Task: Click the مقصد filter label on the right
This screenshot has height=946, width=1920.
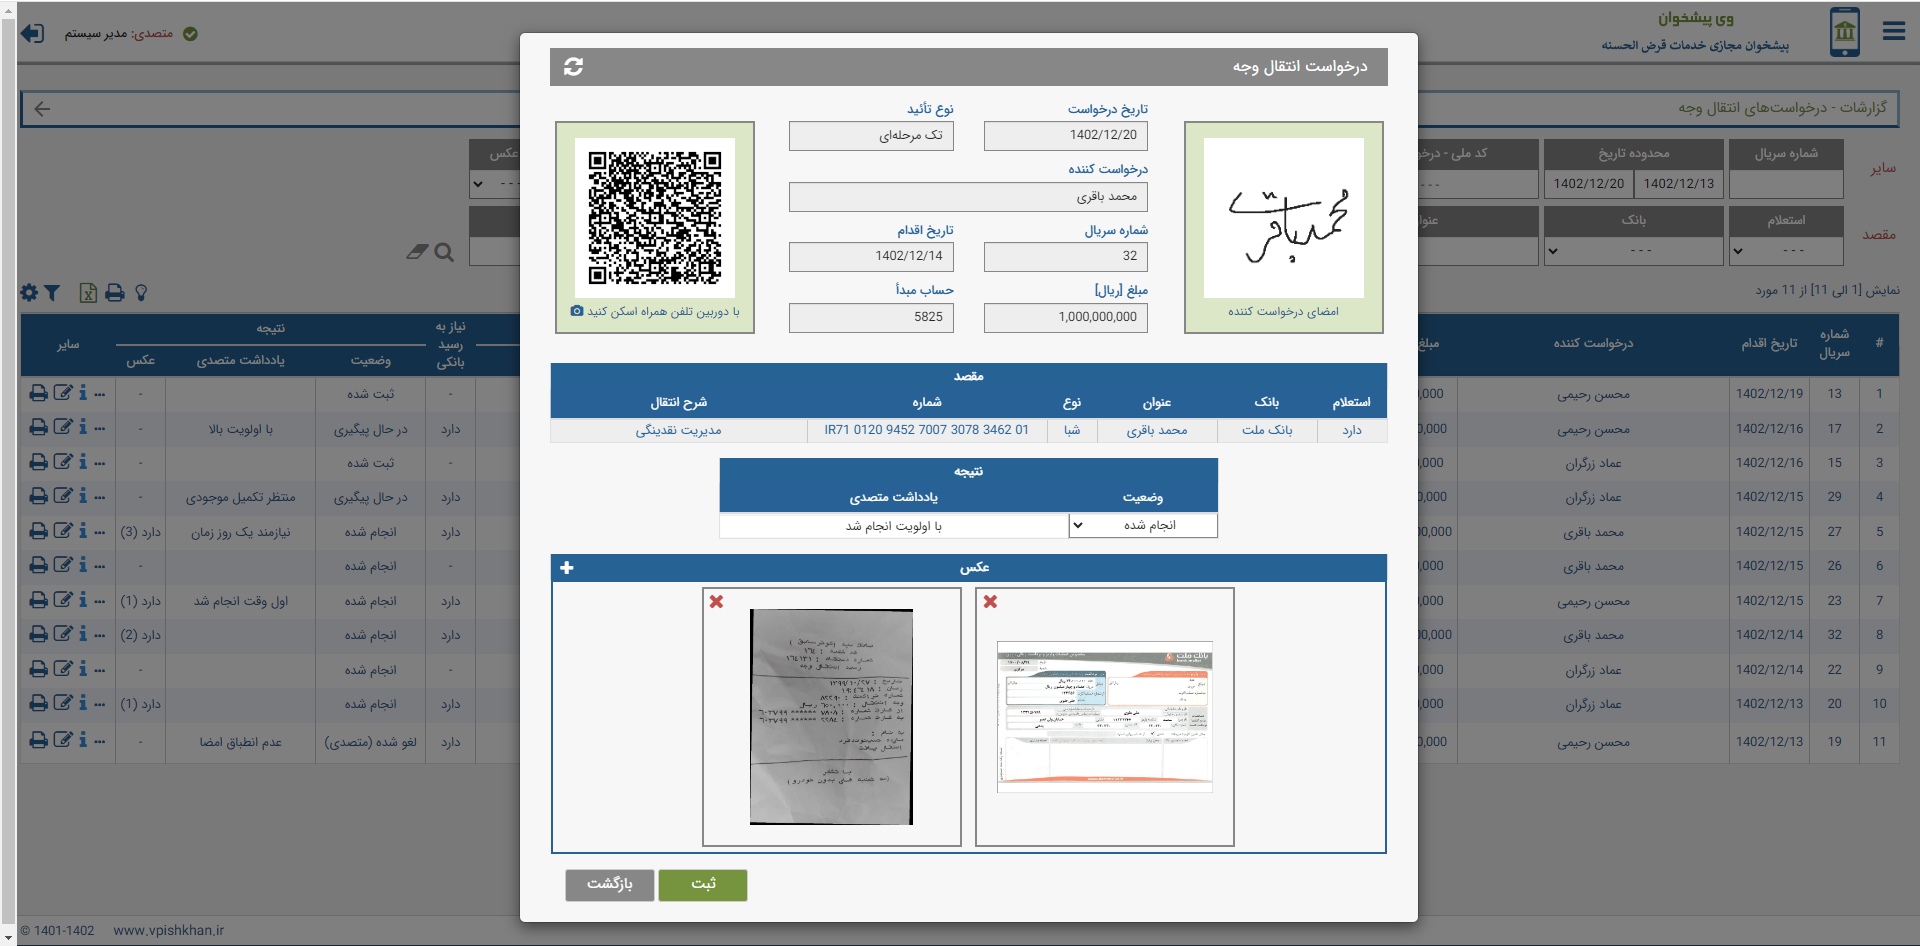Action: point(1879,235)
